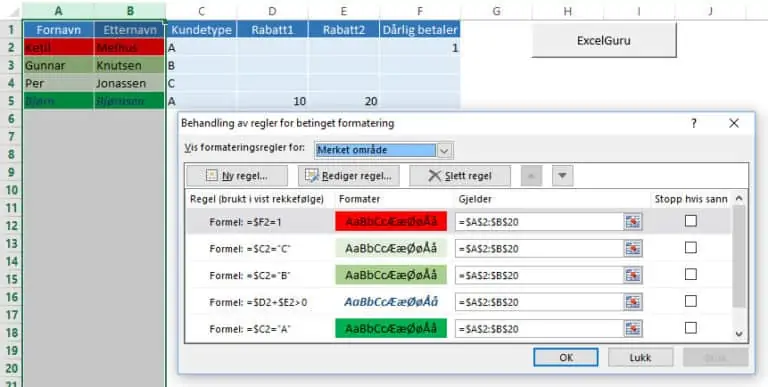Click cell containing Jonassen
768x387 pixels.
(x=130, y=83)
